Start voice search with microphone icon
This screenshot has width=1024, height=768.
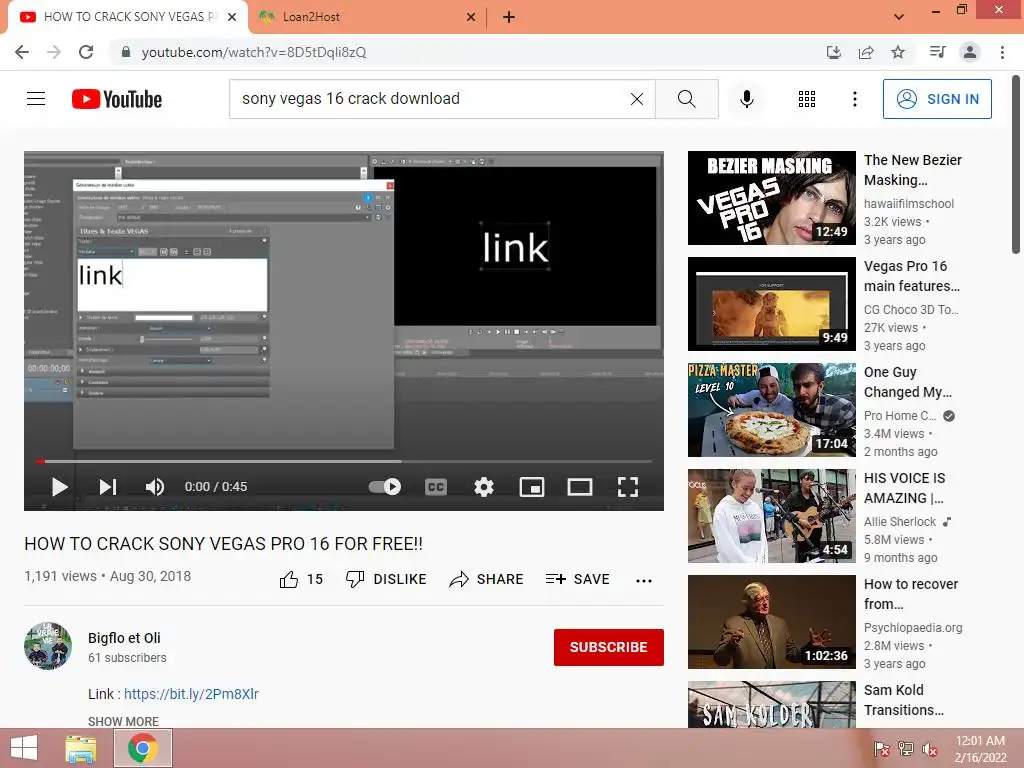pyautogui.click(x=747, y=99)
